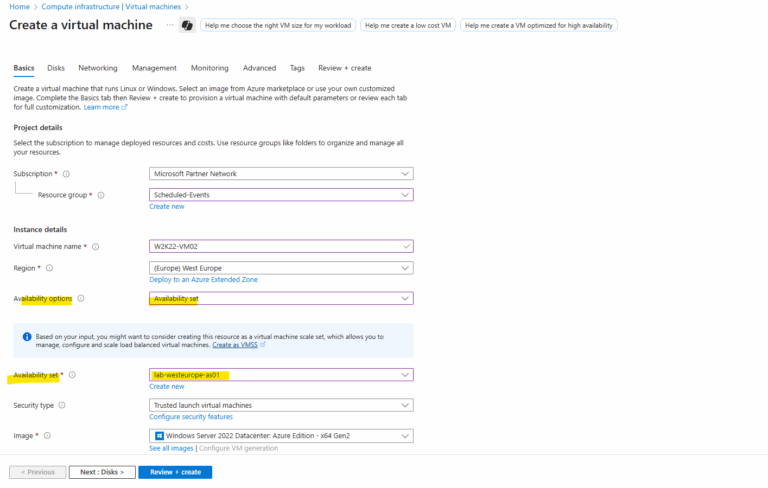Click See all images link
The width and height of the screenshot is (768, 488).
coord(171,448)
